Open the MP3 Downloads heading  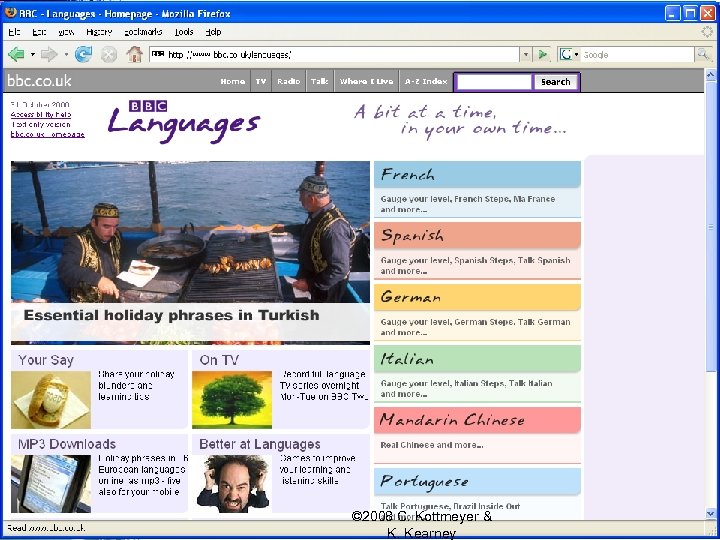[67, 444]
